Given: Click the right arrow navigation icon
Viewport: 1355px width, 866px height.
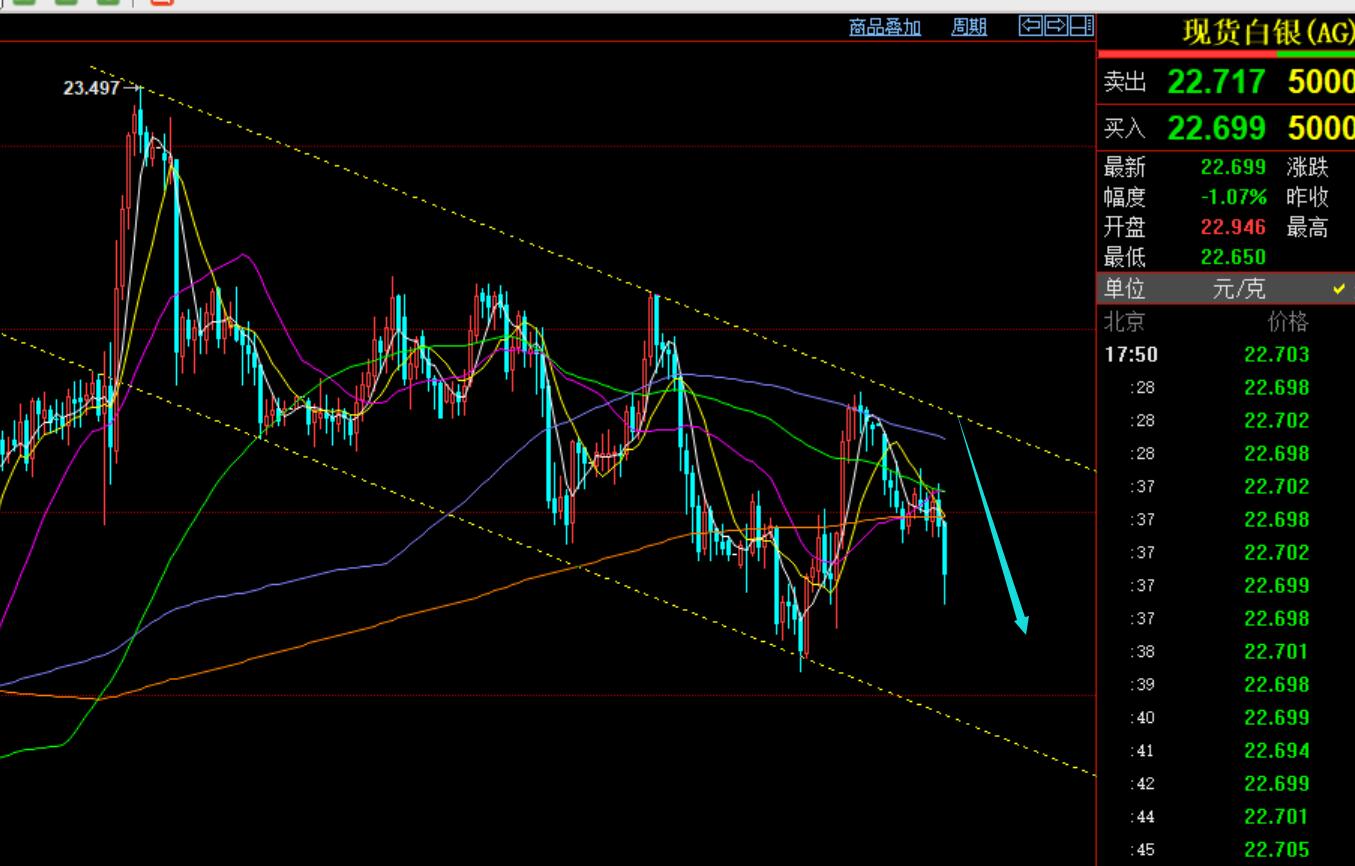Looking at the screenshot, I should [x=1055, y=26].
